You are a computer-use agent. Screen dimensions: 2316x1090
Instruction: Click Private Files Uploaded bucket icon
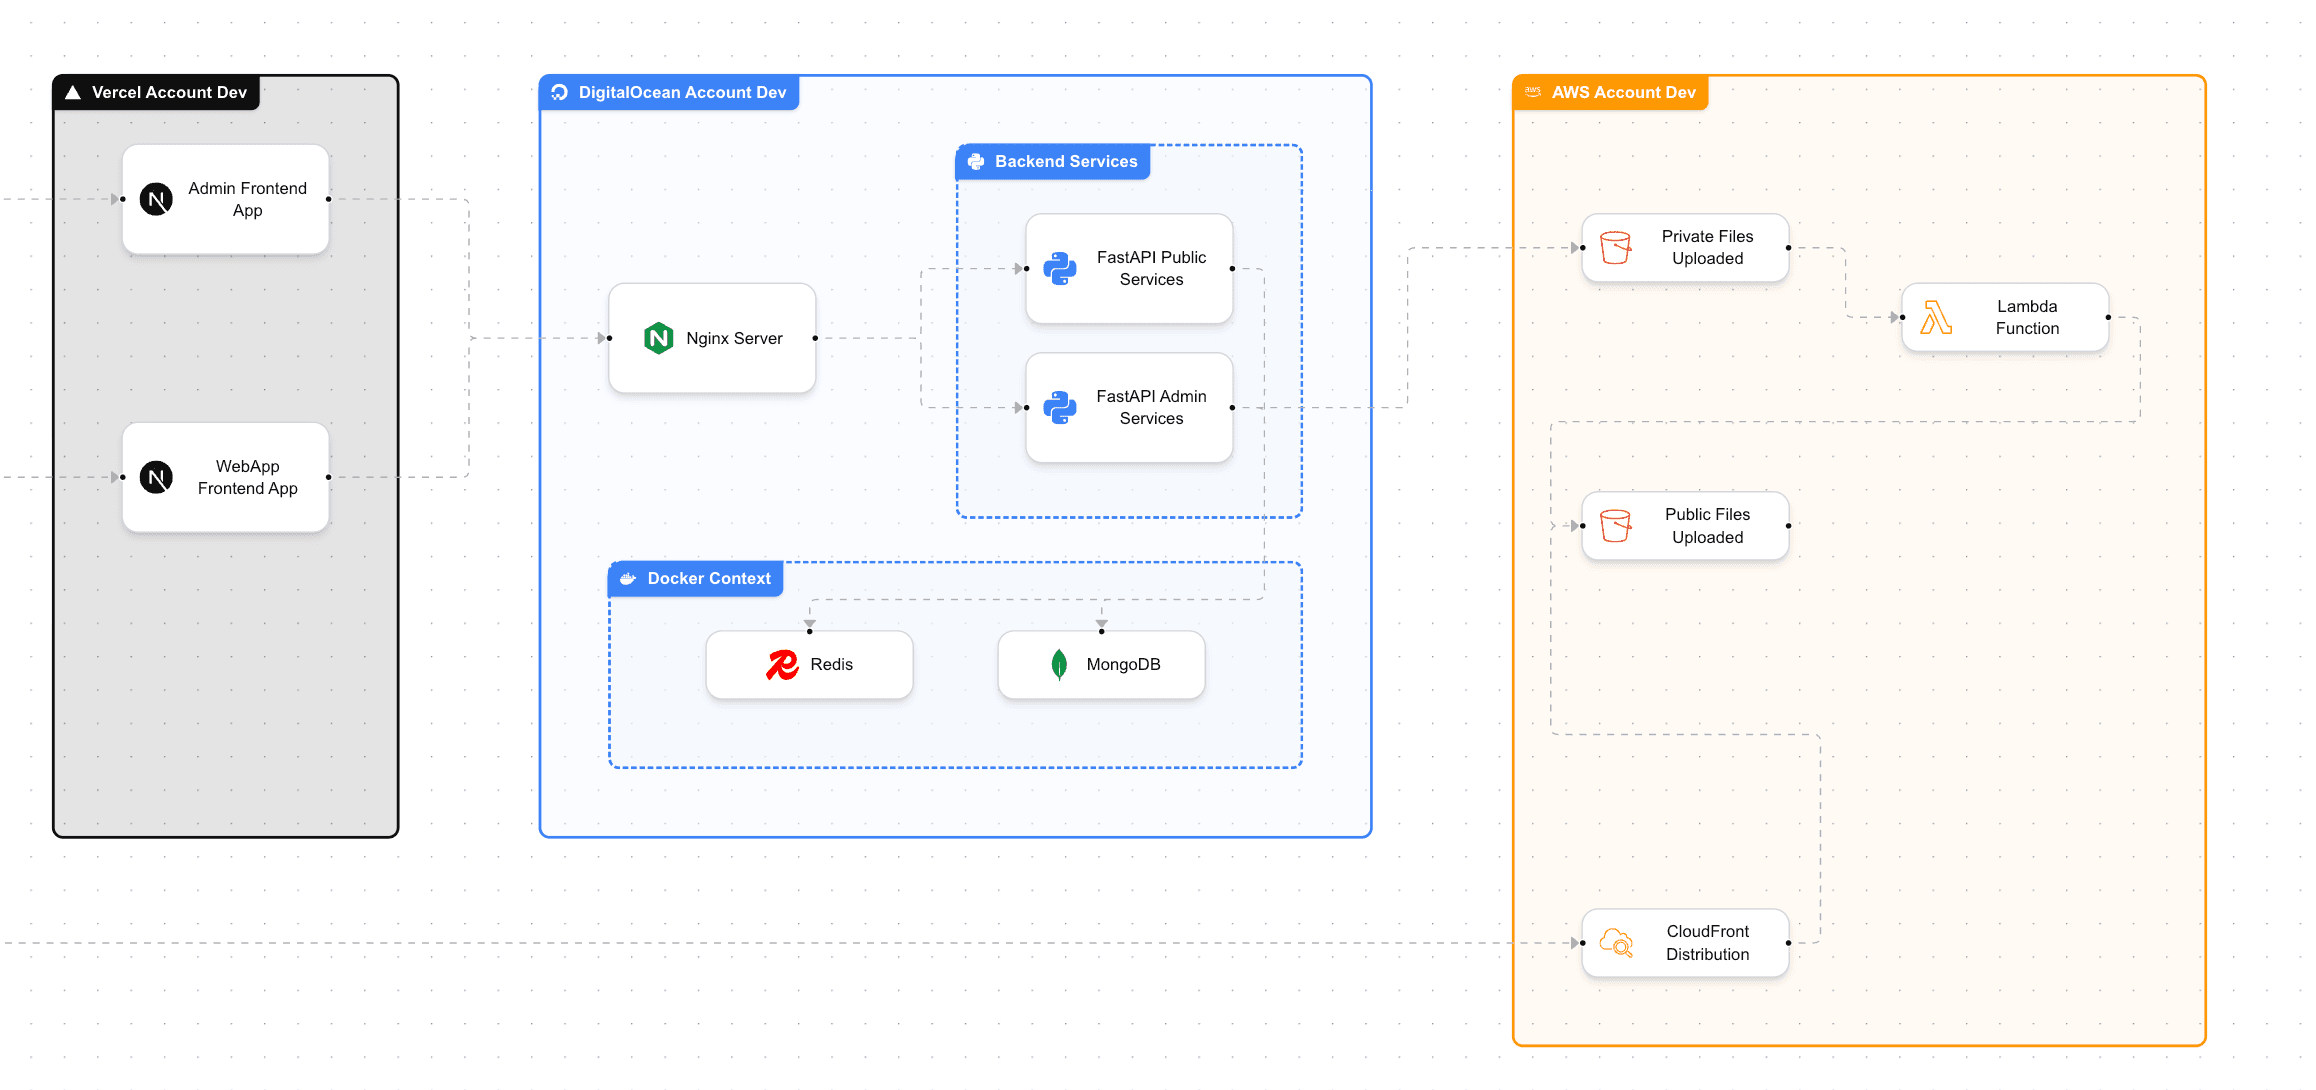click(x=1616, y=248)
